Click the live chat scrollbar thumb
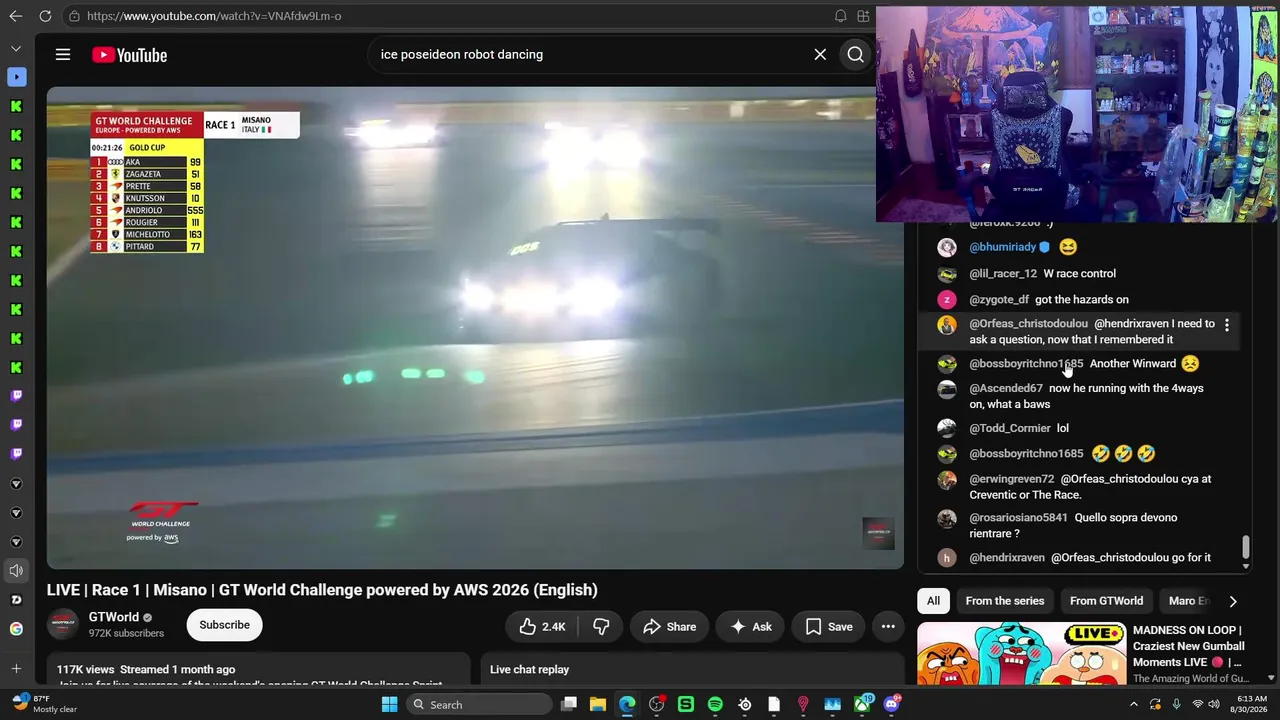The image size is (1280, 720). (x=1246, y=547)
